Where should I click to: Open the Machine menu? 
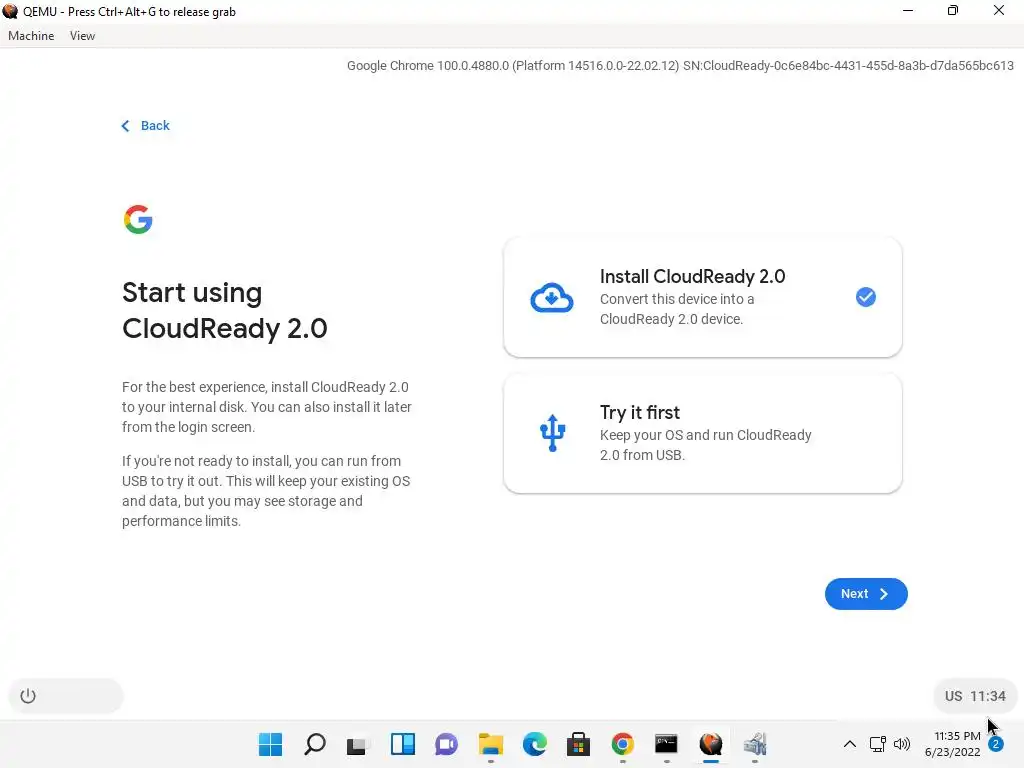31,36
